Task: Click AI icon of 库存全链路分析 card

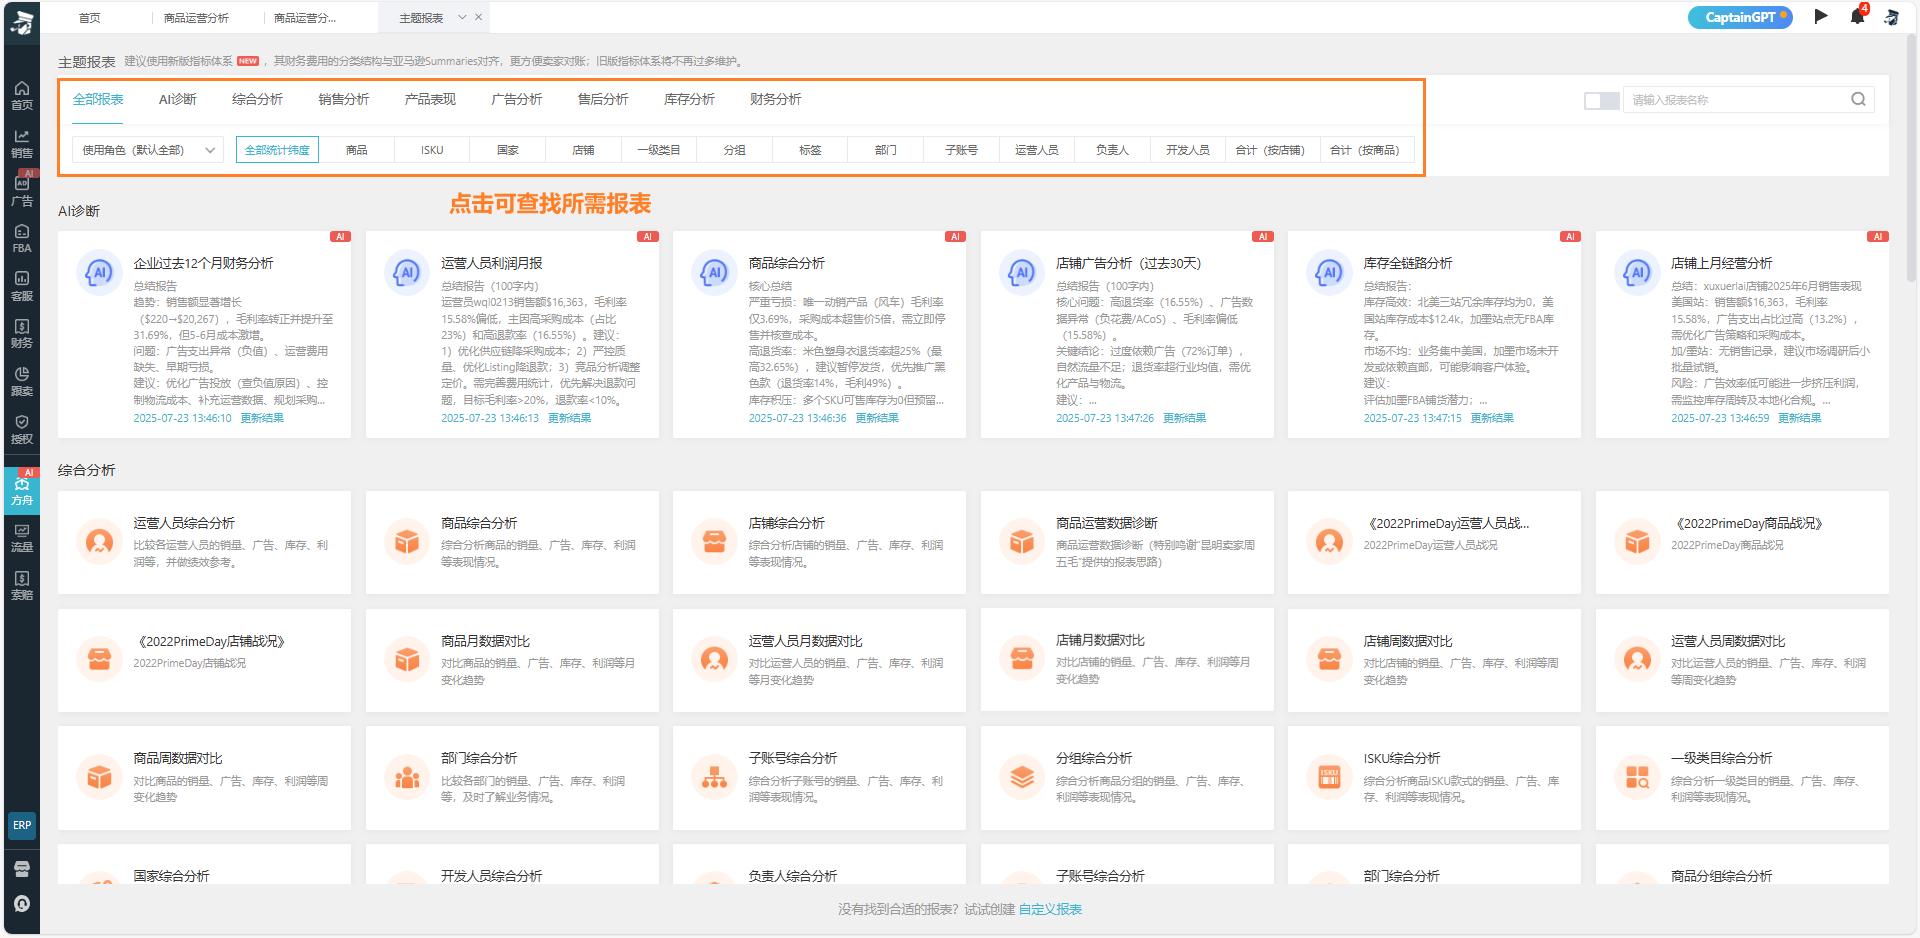Action: point(1329,272)
